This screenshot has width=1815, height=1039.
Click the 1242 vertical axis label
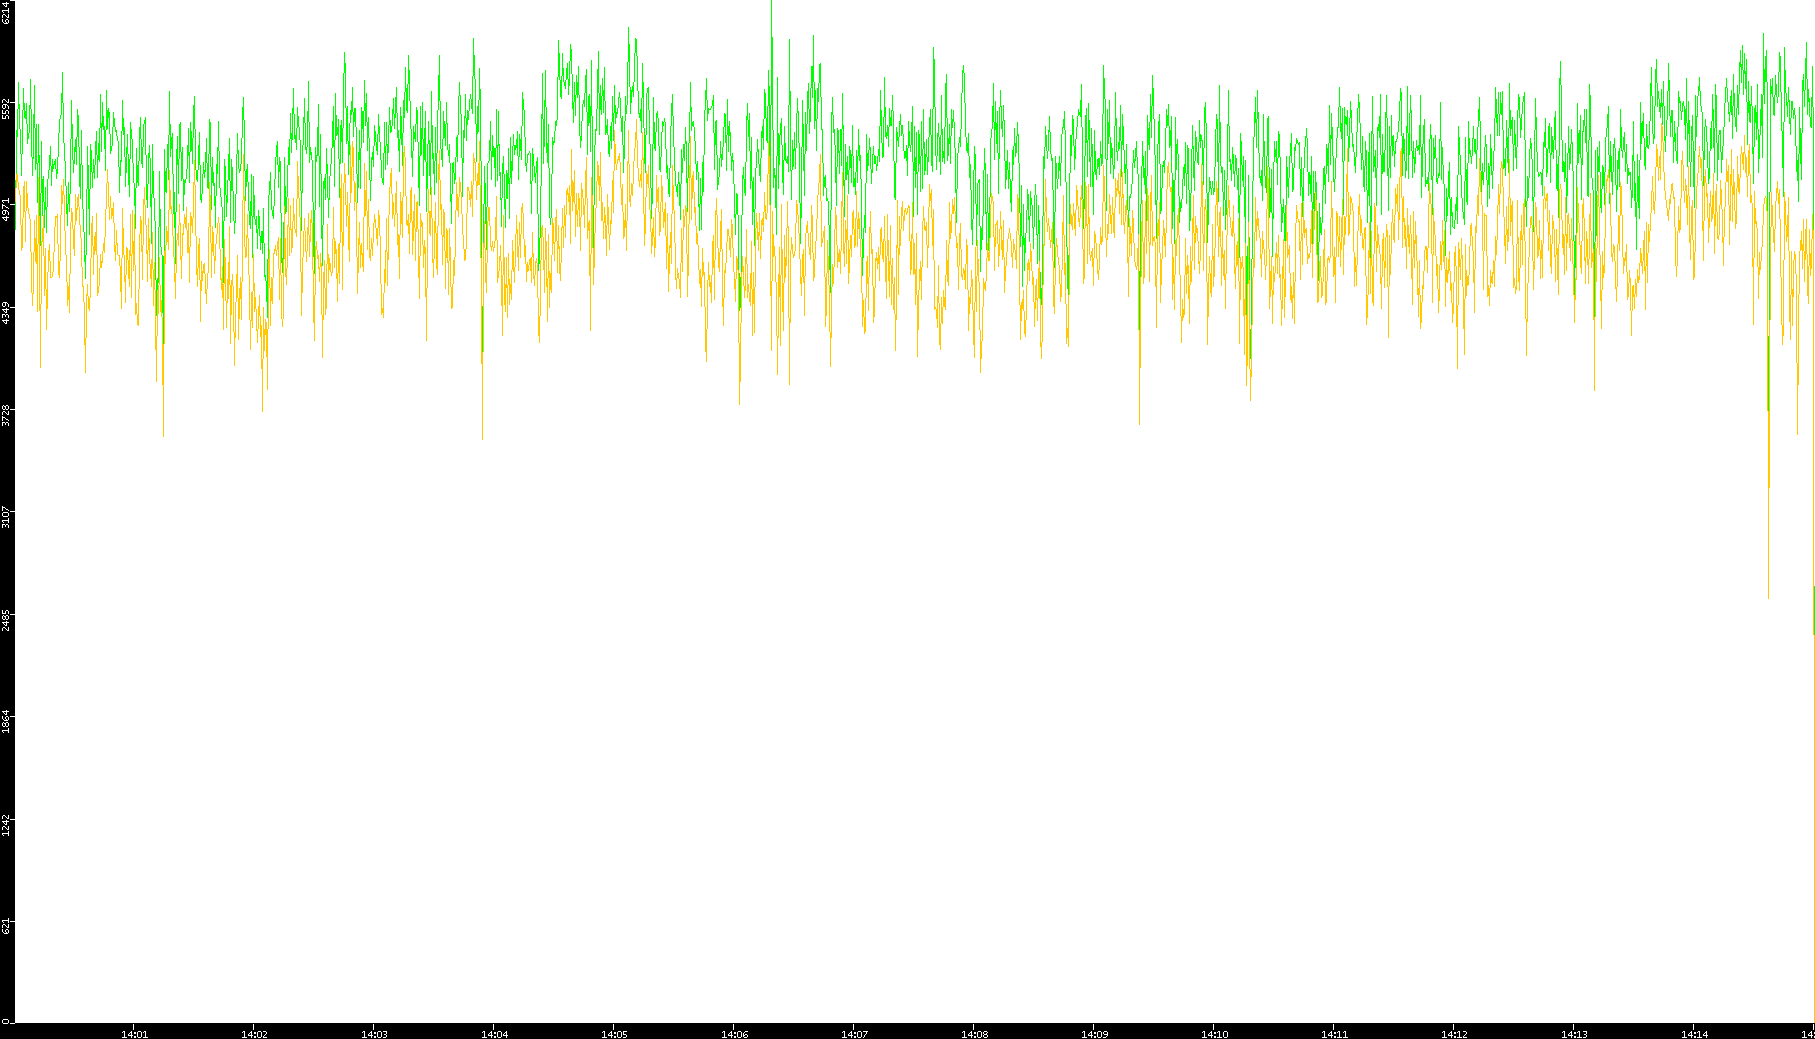[x=7, y=824]
